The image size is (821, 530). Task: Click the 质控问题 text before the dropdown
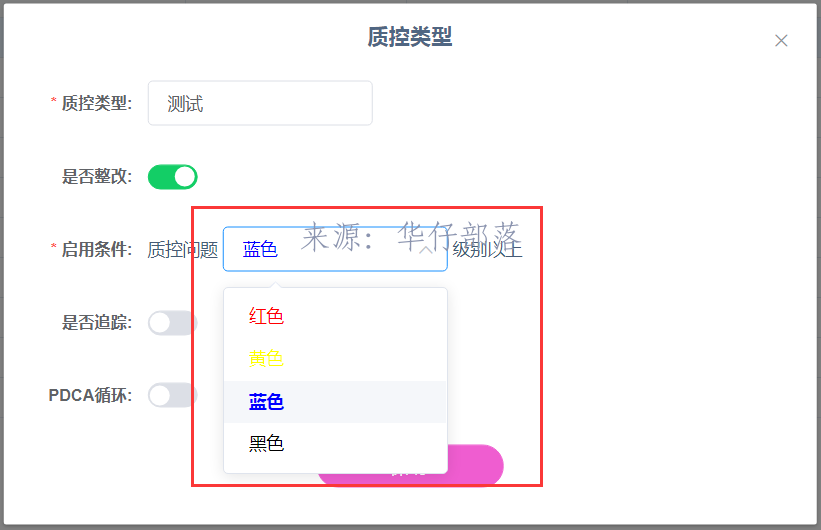[x=183, y=250]
